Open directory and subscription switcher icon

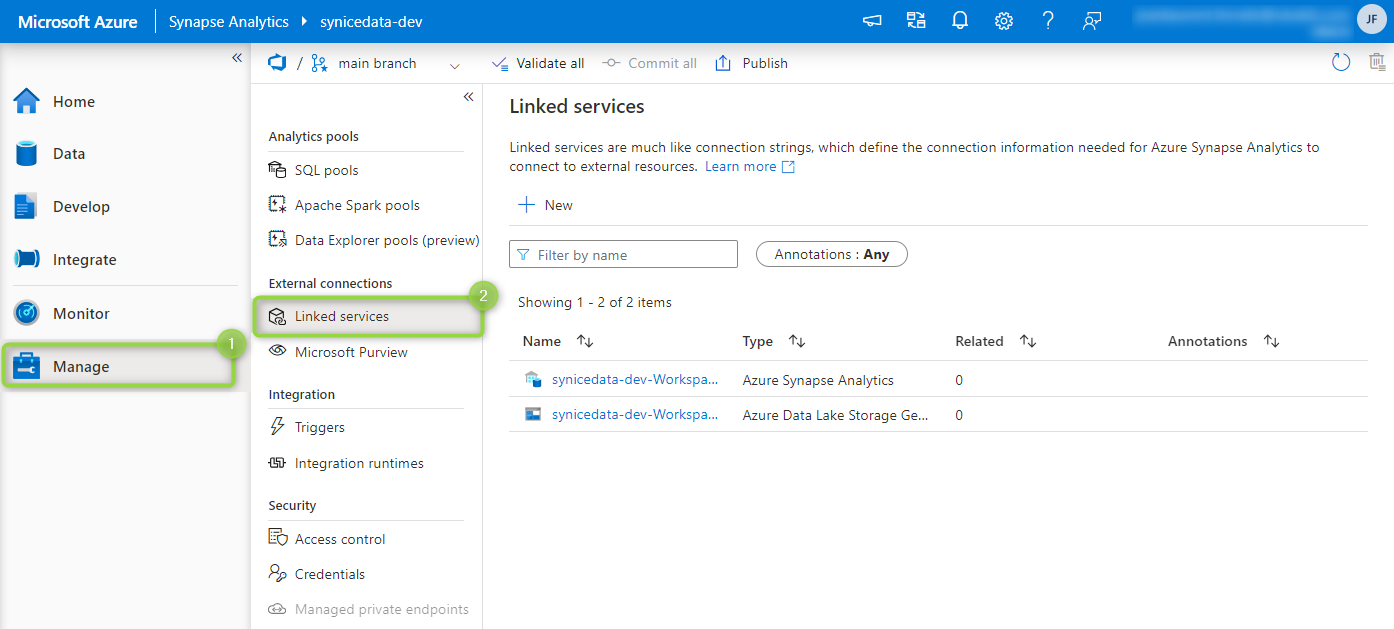click(916, 21)
